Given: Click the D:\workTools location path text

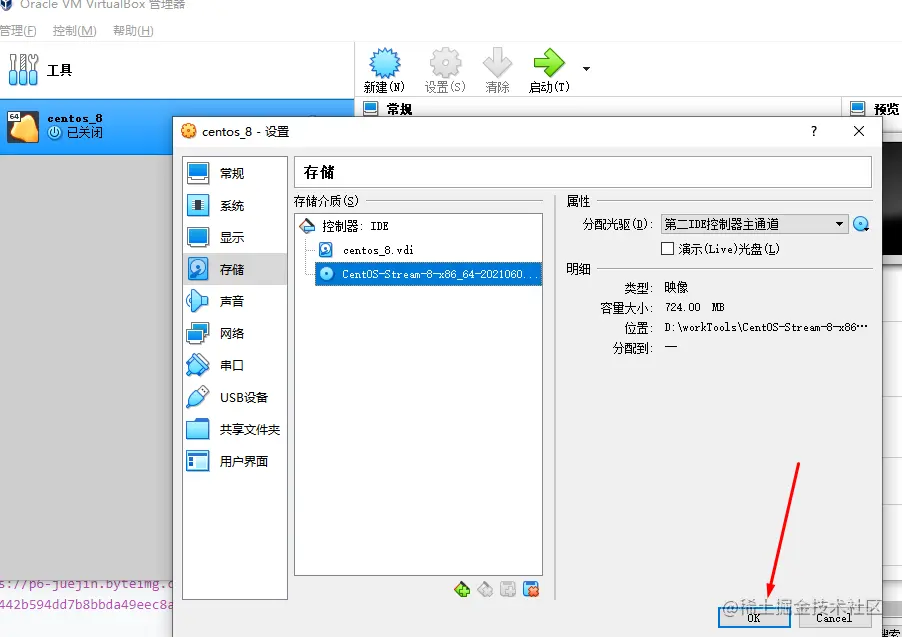Looking at the screenshot, I should click(x=766, y=327).
